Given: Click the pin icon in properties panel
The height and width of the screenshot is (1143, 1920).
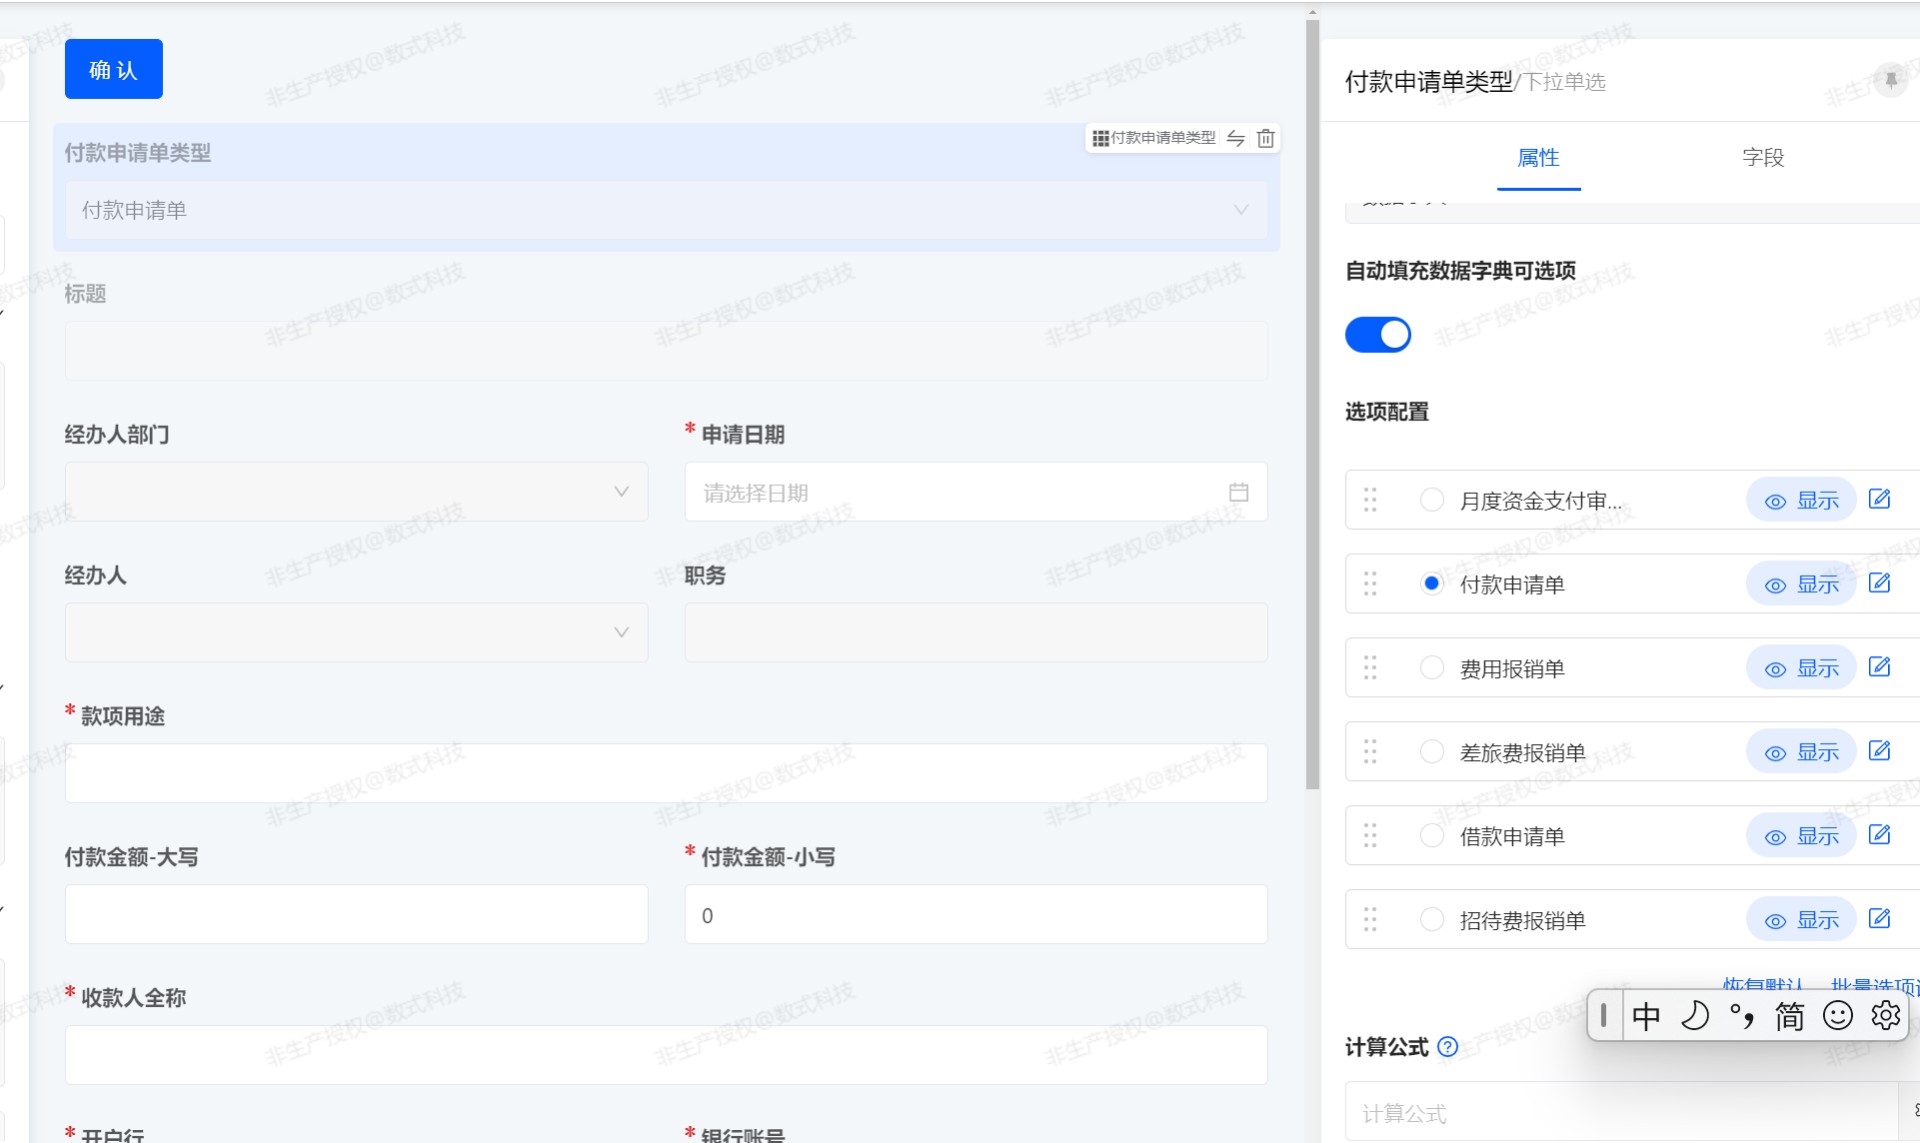Looking at the screenshot, I should pyautogui.click(x=1890, y=79).
